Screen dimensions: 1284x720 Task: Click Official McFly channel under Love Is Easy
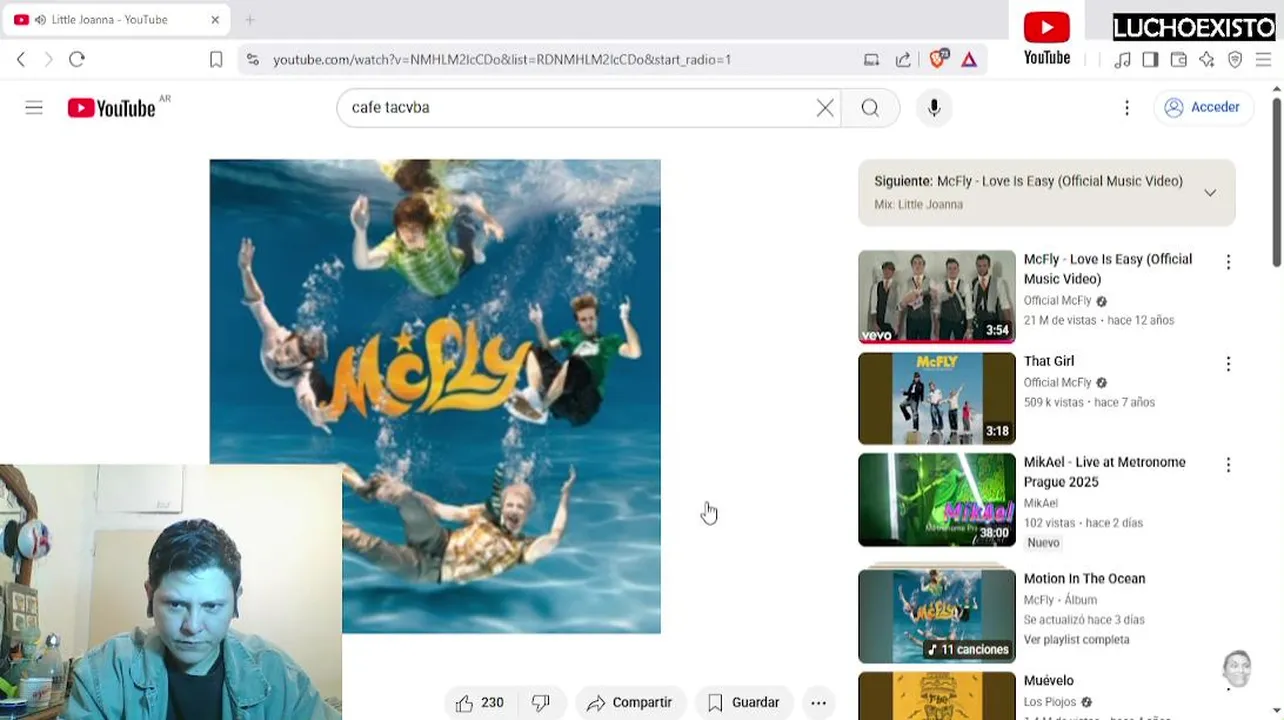click(x=1057, y=301)
